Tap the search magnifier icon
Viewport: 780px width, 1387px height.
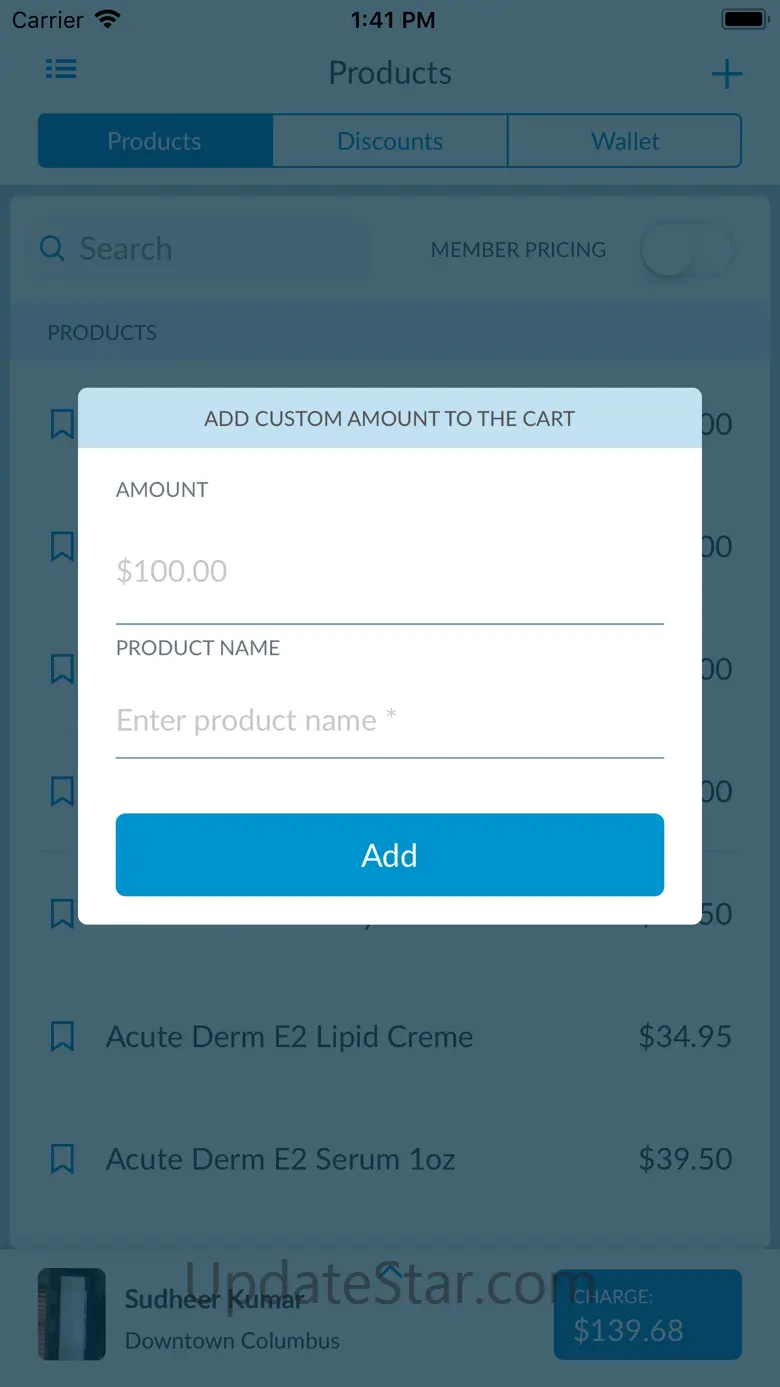tap(52, 248)
